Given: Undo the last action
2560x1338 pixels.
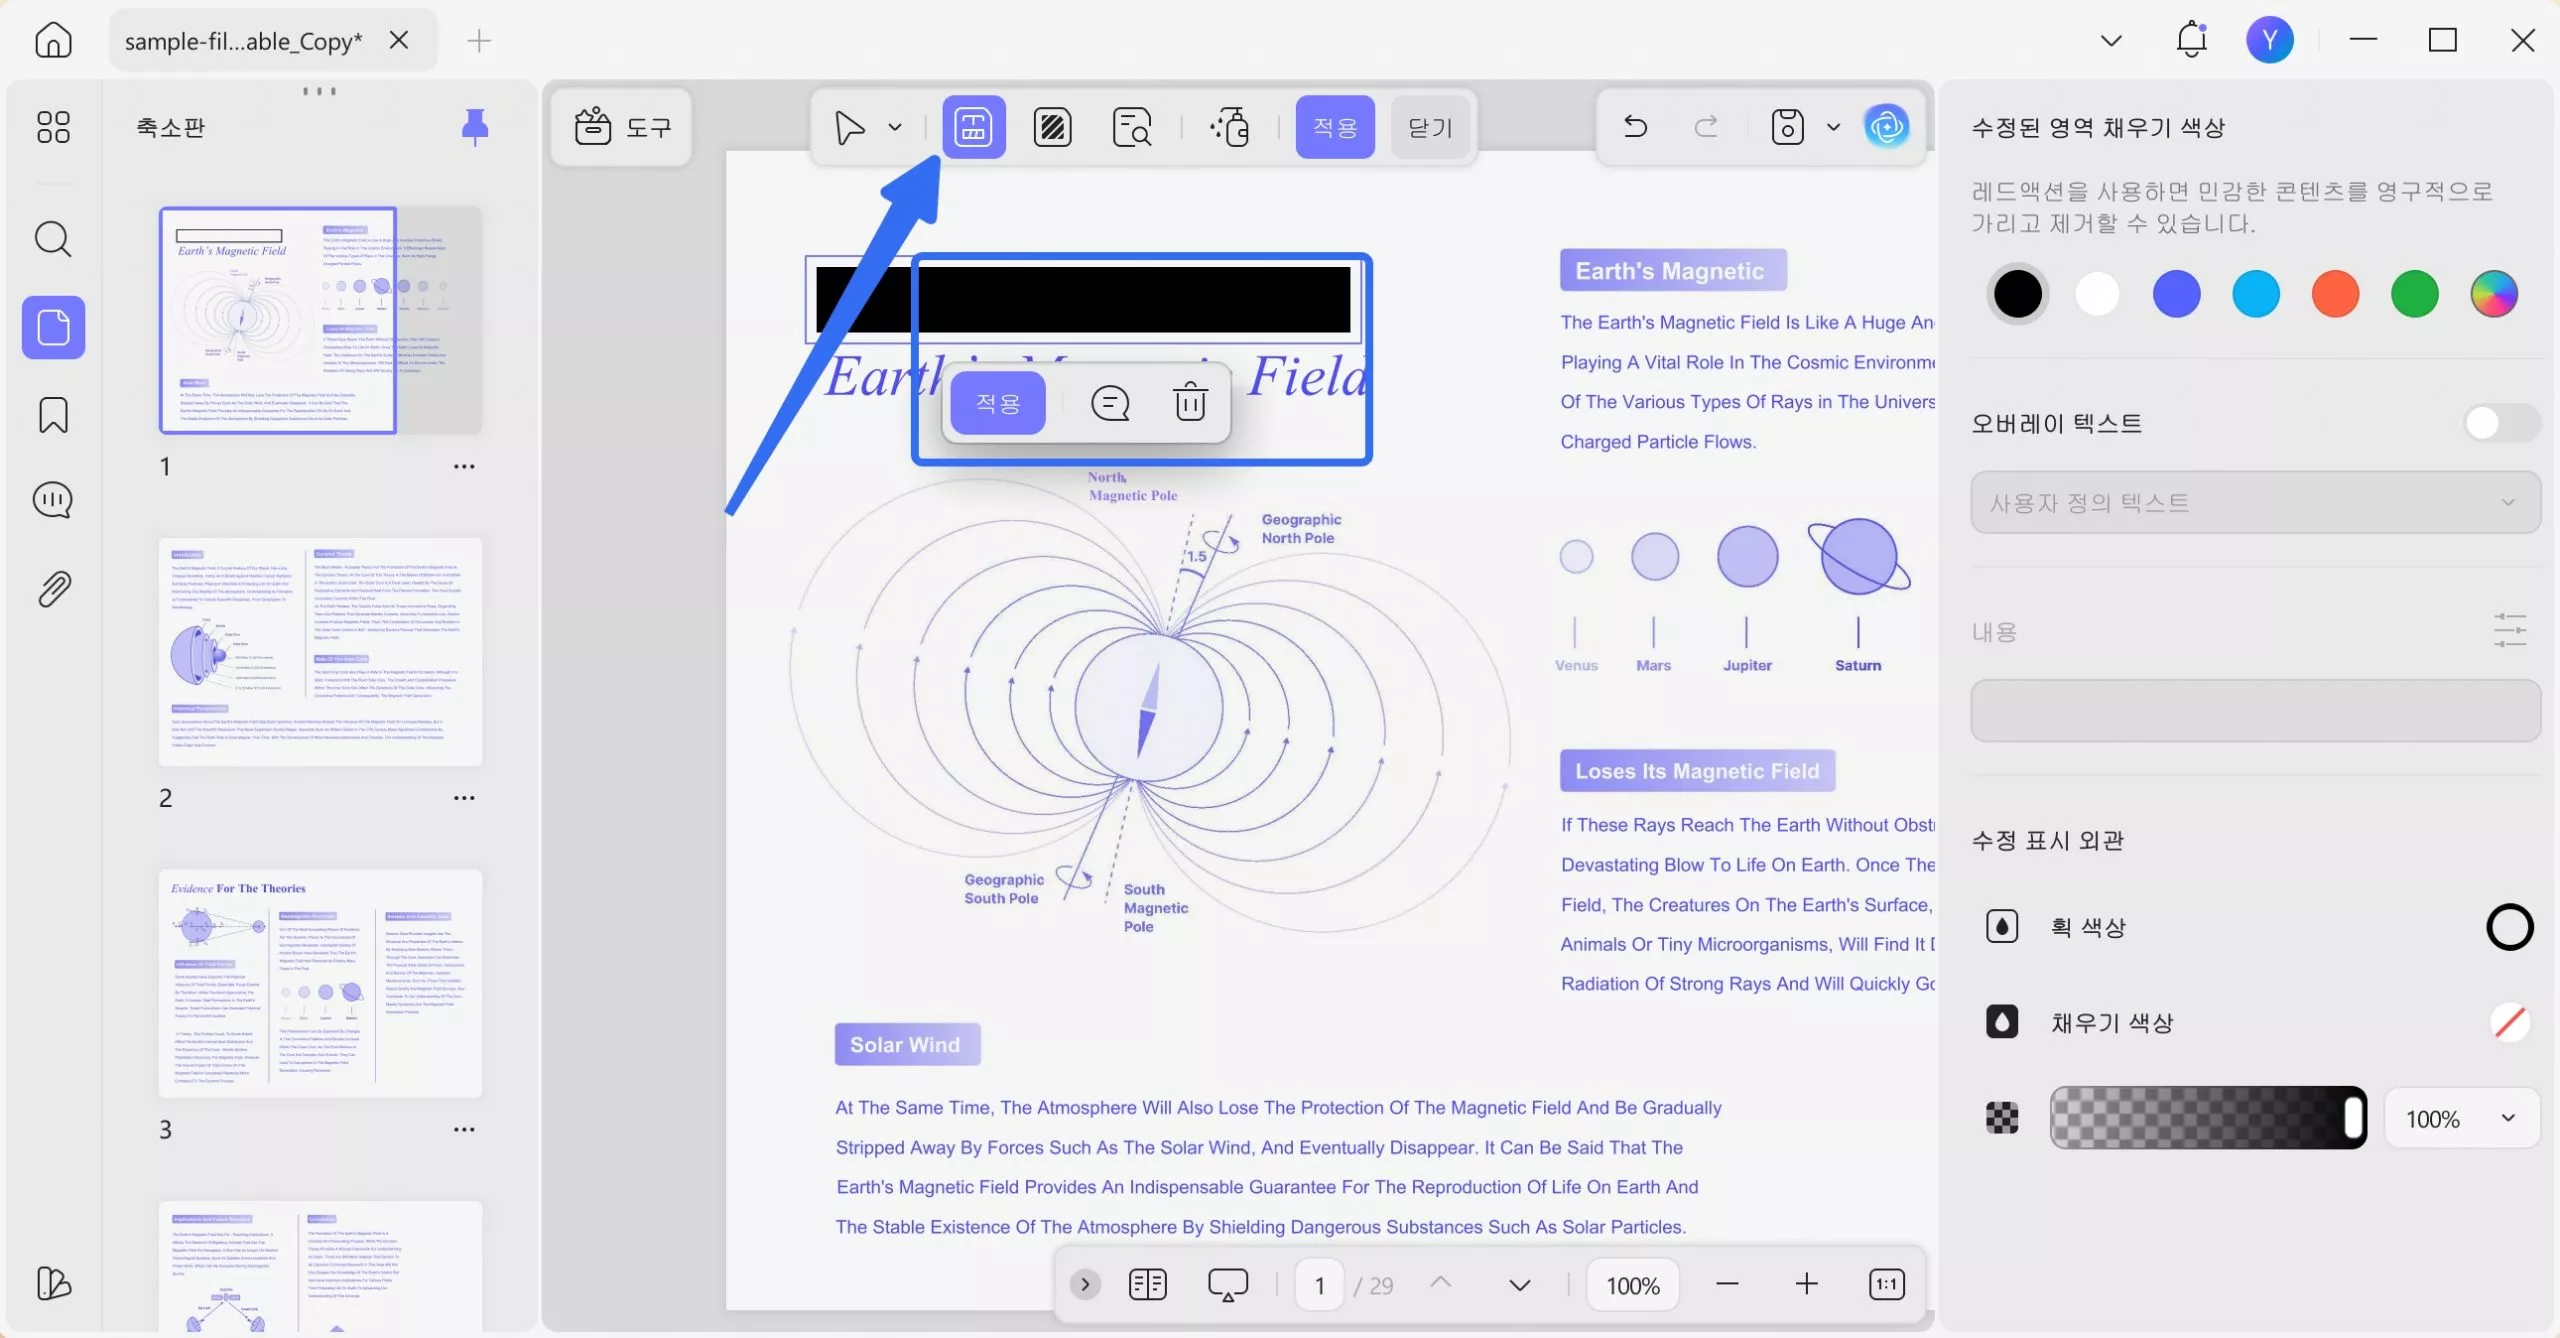Looking at the screenshot, I should pyautogui.click(x=1635, y=126).
